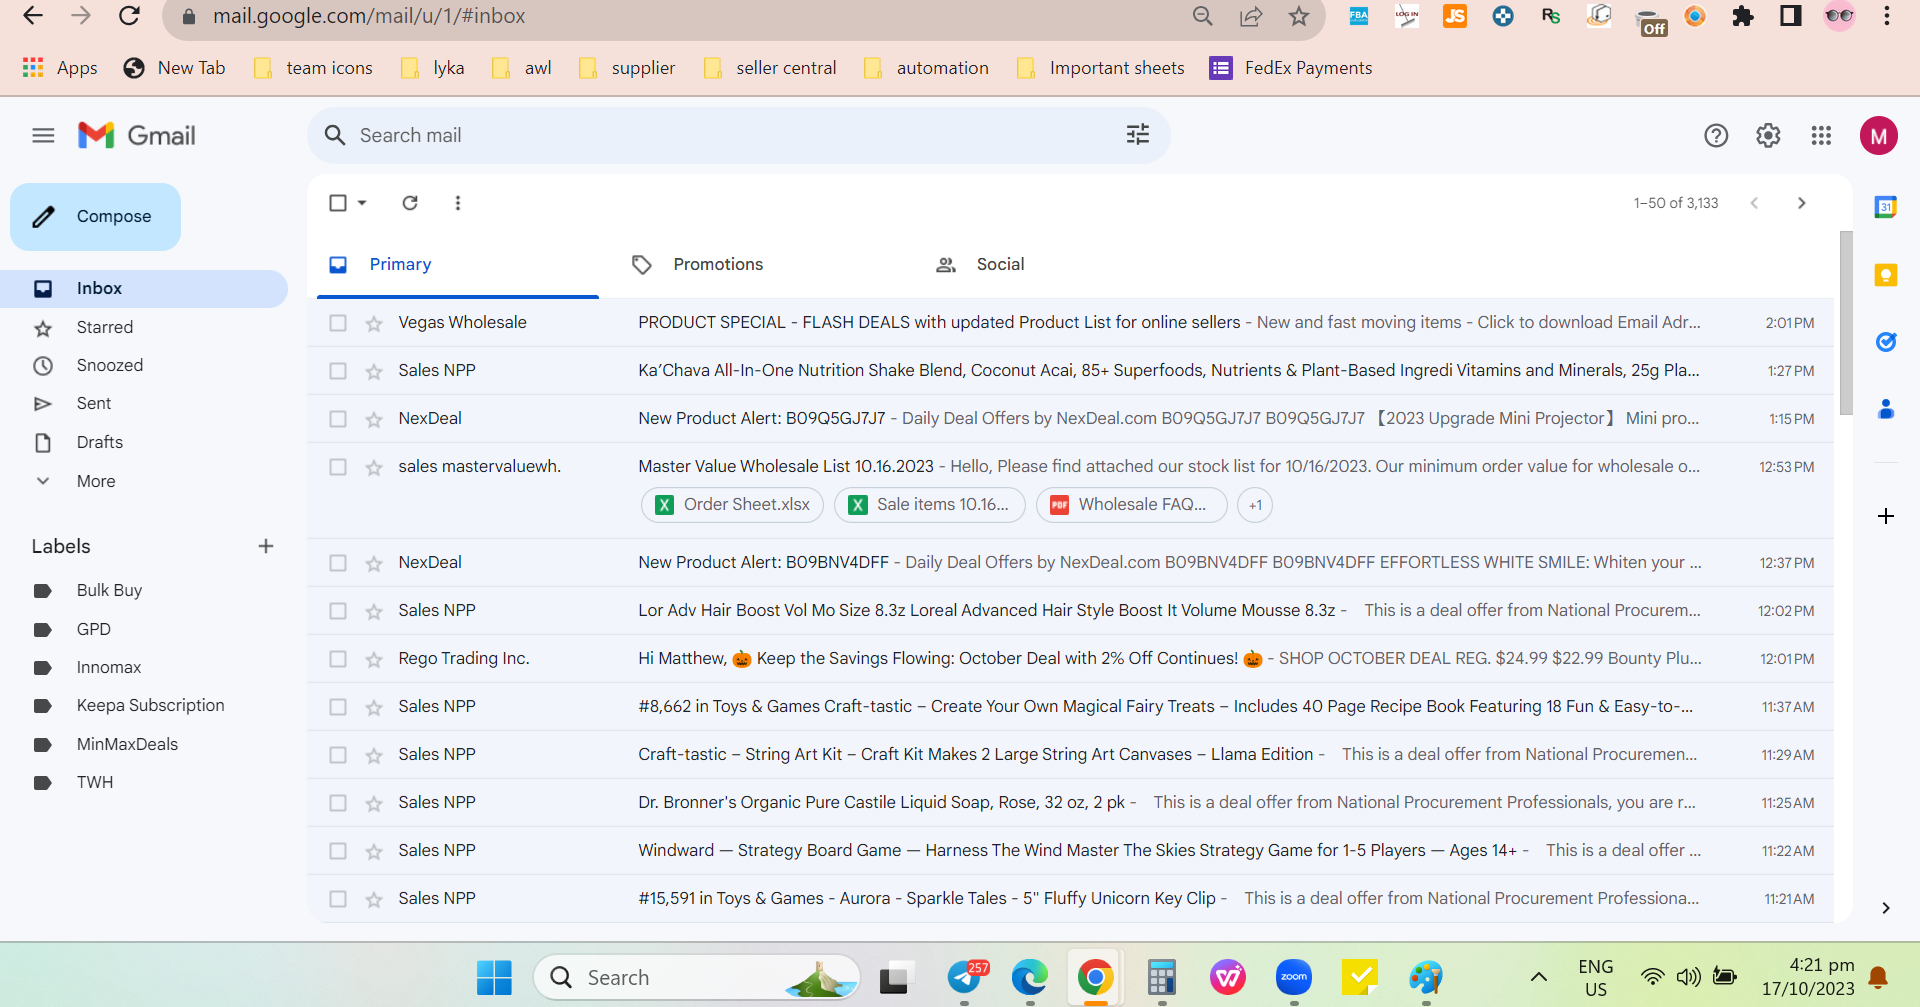Select the Vegas Wholesale email checkbox
Screen dimensions: 1920x1007
click(338, 323)
